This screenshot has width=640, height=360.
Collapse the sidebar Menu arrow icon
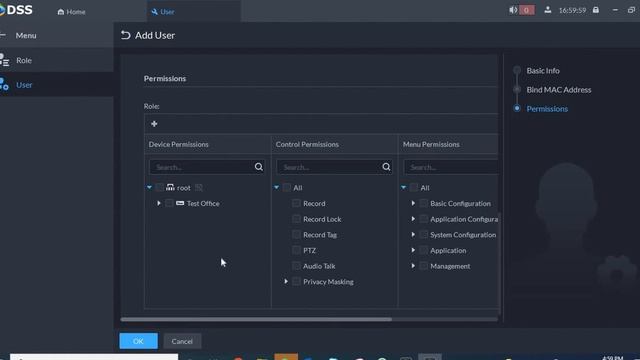click(3, 35)
